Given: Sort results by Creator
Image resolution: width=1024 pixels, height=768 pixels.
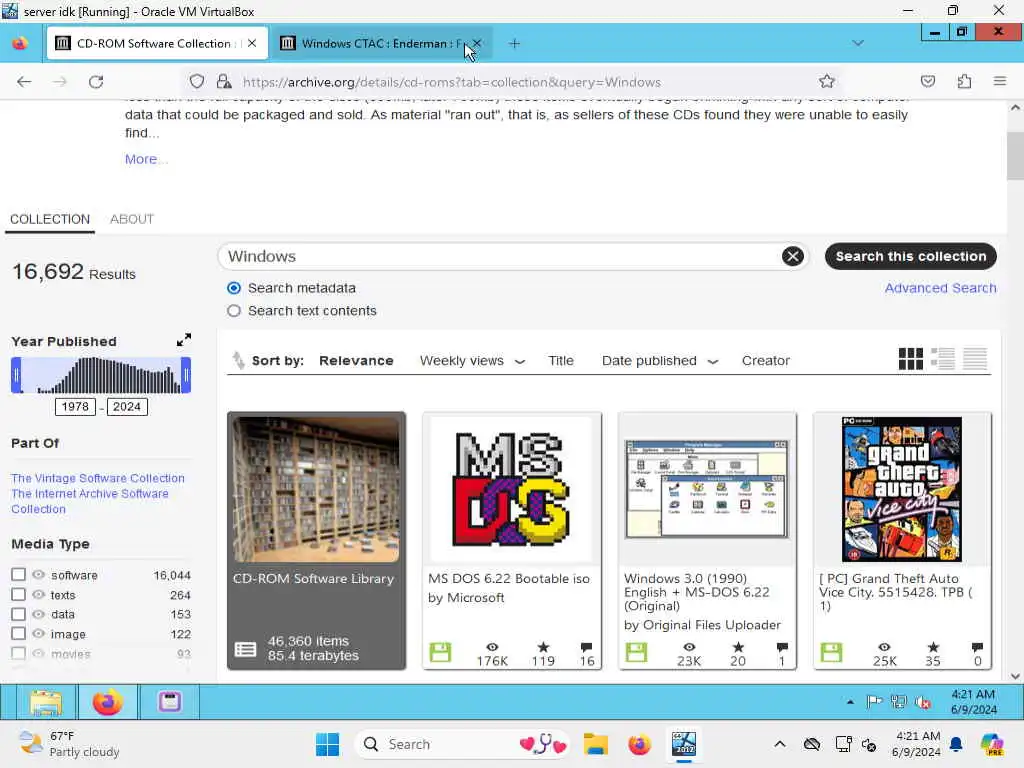Looking at the screenshot, I should (x=765, y=360).
